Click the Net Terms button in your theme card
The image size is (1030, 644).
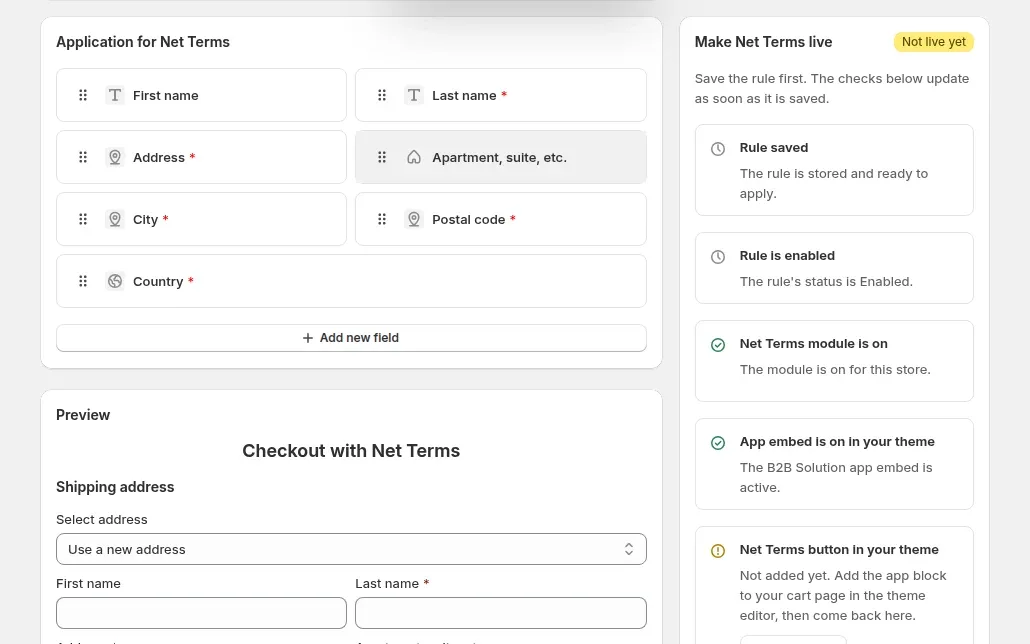click(x=834, y=586)
